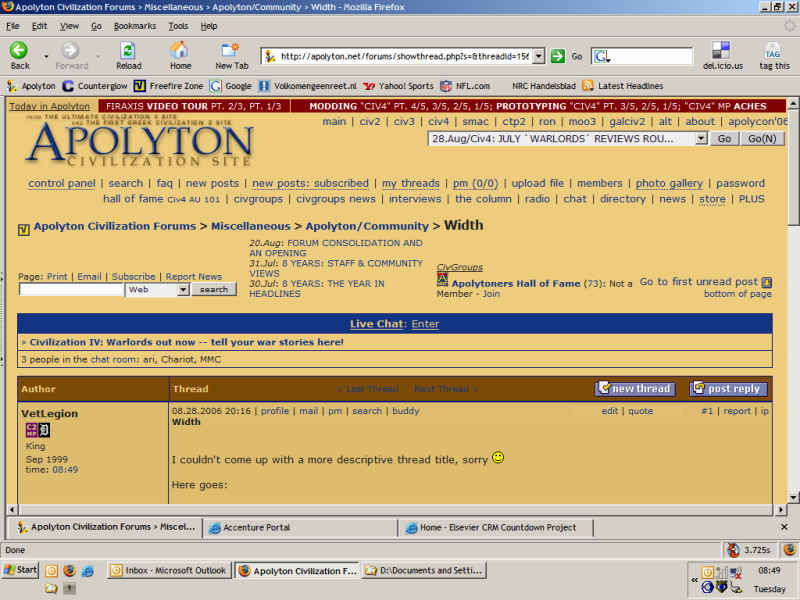Open the Tools menu
800x600 pixels.
[178, 26]
